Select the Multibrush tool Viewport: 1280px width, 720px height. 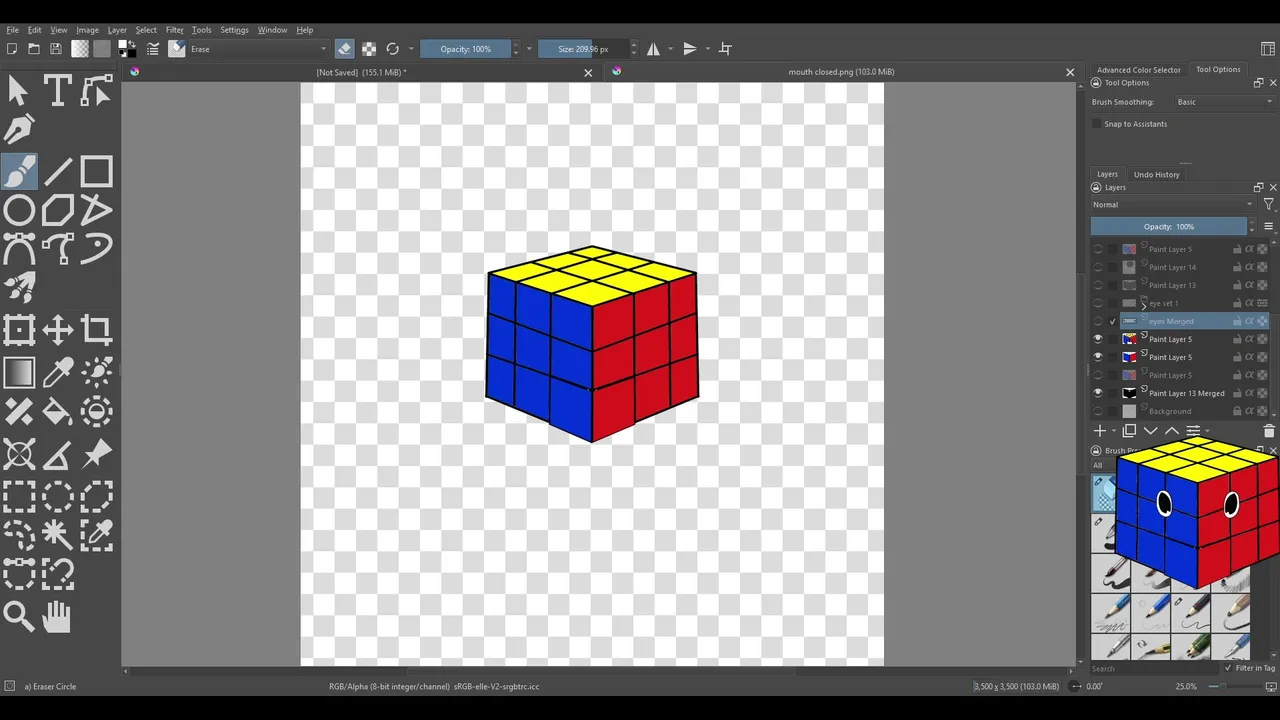(x=19, y=288)
